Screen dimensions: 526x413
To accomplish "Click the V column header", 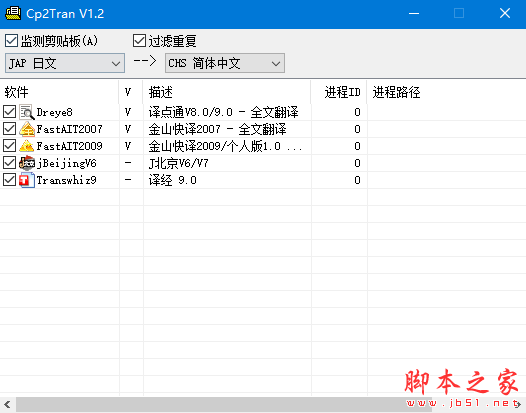I will pos(131,92).
